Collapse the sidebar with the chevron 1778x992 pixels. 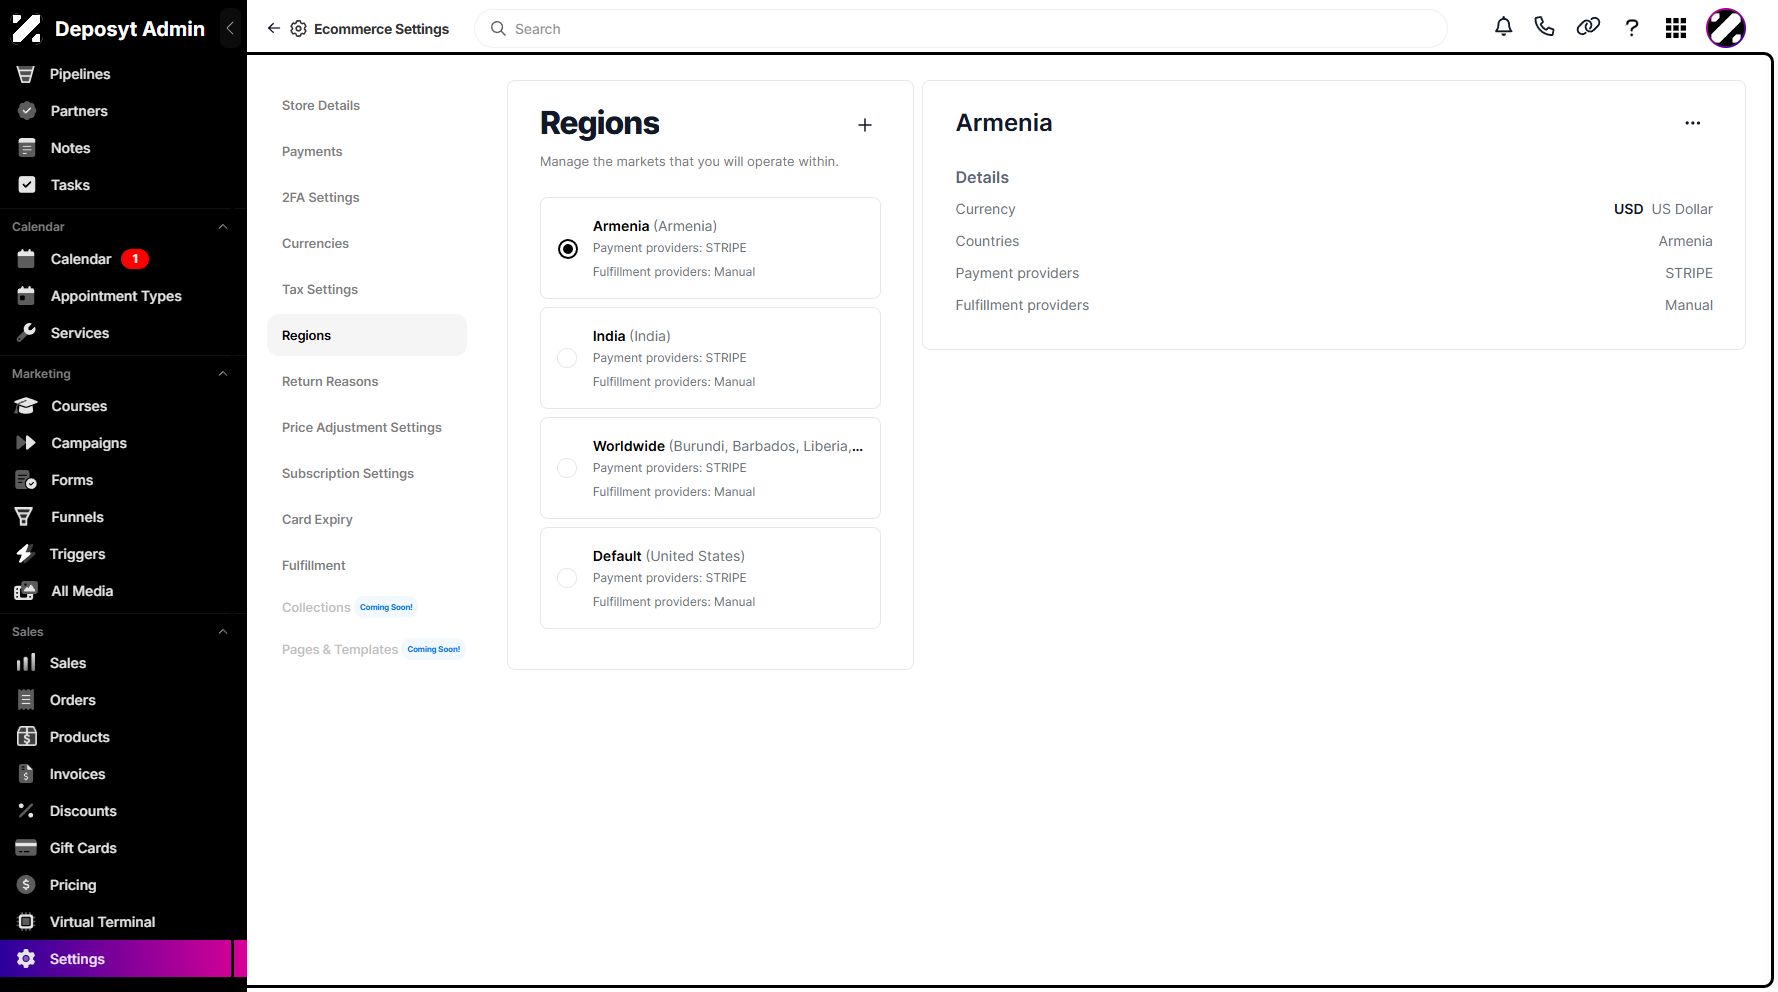coord(230,28)
